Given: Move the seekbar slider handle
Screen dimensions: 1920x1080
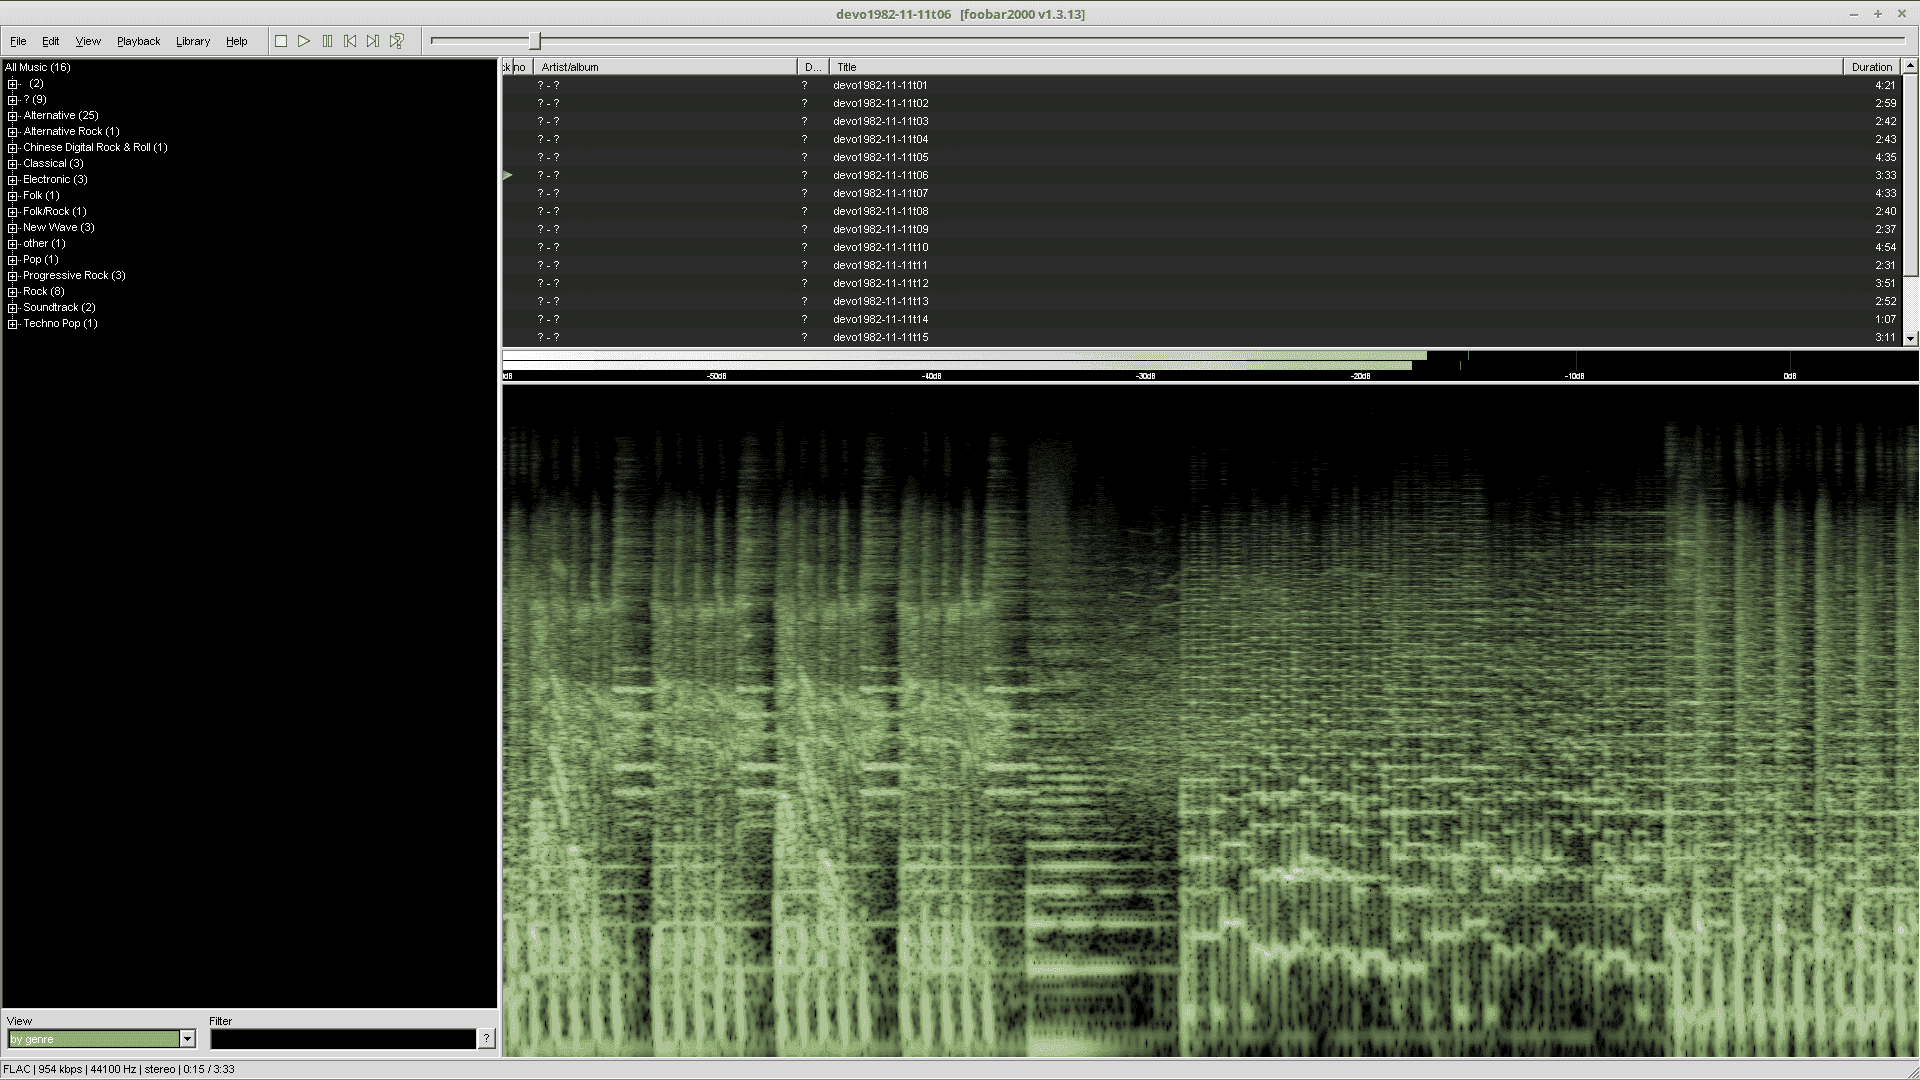Looking at the screenshot, I should click(x=535, y=40).
